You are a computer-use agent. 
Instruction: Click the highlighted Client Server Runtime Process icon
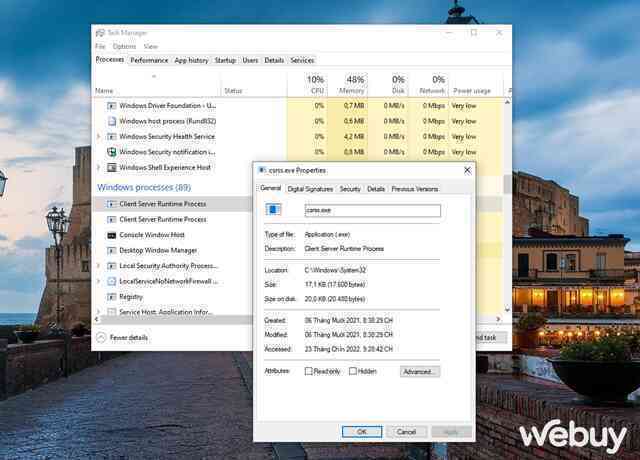click(x=111, y=204)
